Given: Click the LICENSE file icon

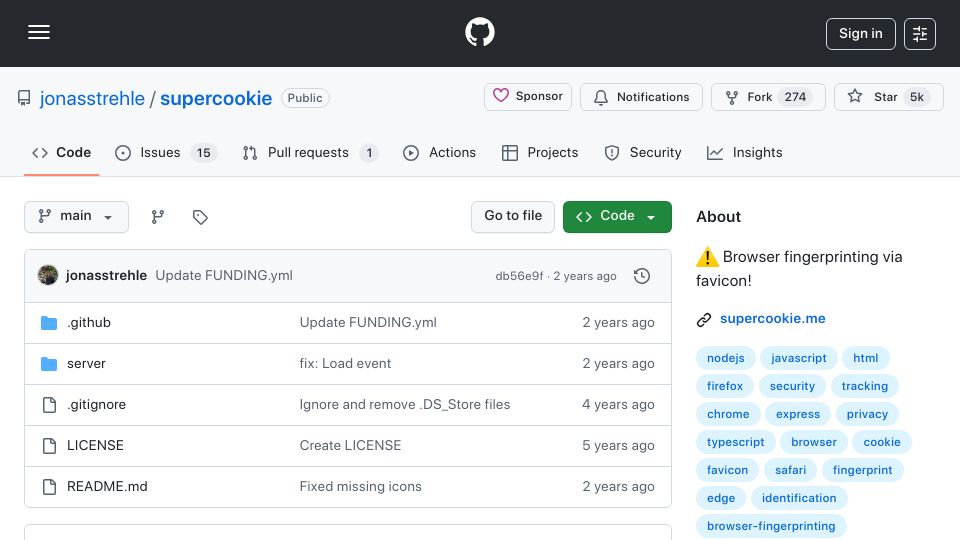Looking at the screenshot, I should pos(49,446).
